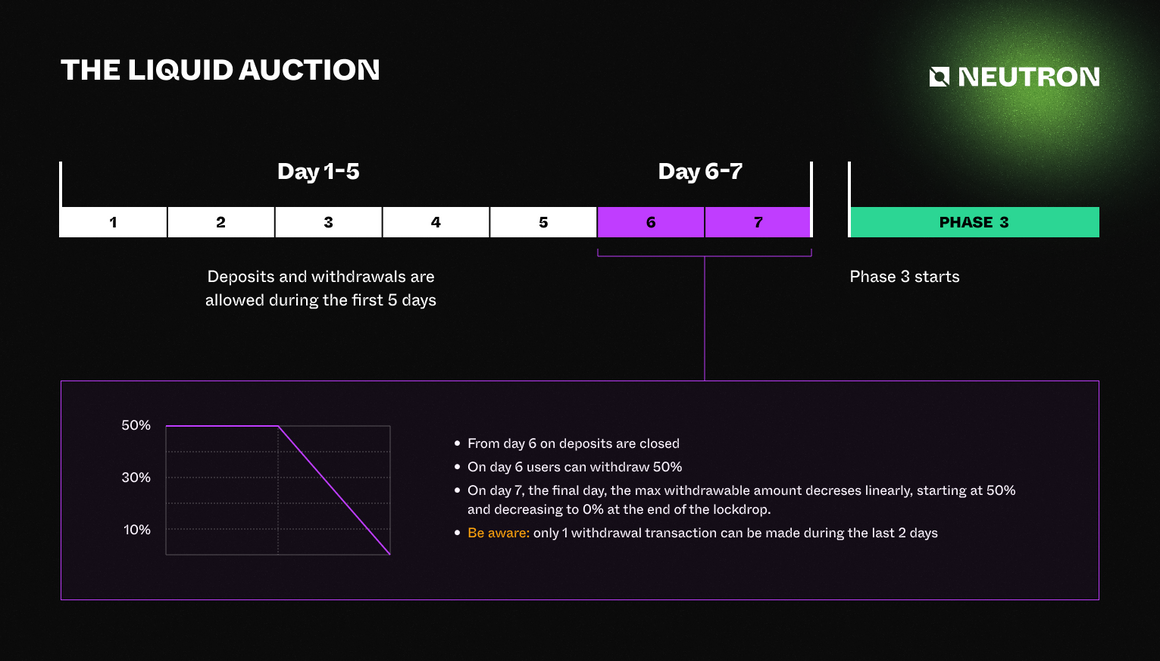Click the orange Be aware warning text
Screen dimensions: 1160x661
tap(498, 533)
